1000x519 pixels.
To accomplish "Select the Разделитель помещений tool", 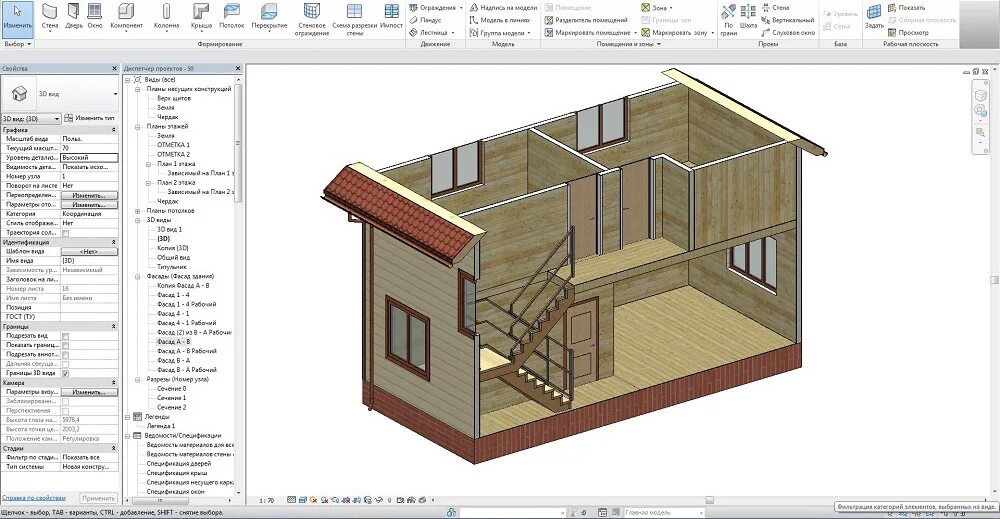I will point(586,20).
